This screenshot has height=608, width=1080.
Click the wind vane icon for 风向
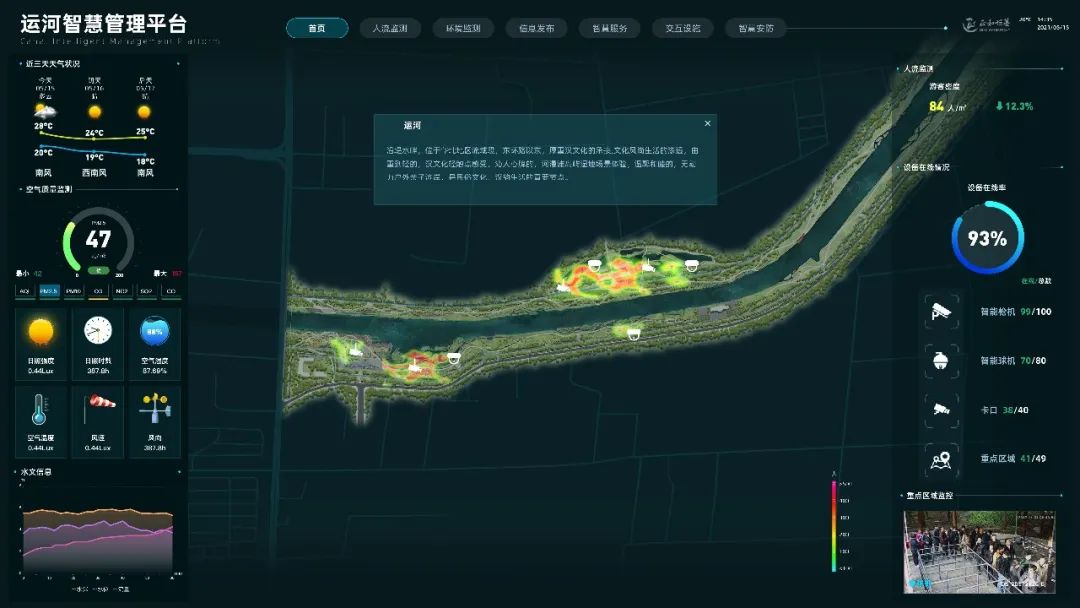(155, 406)
